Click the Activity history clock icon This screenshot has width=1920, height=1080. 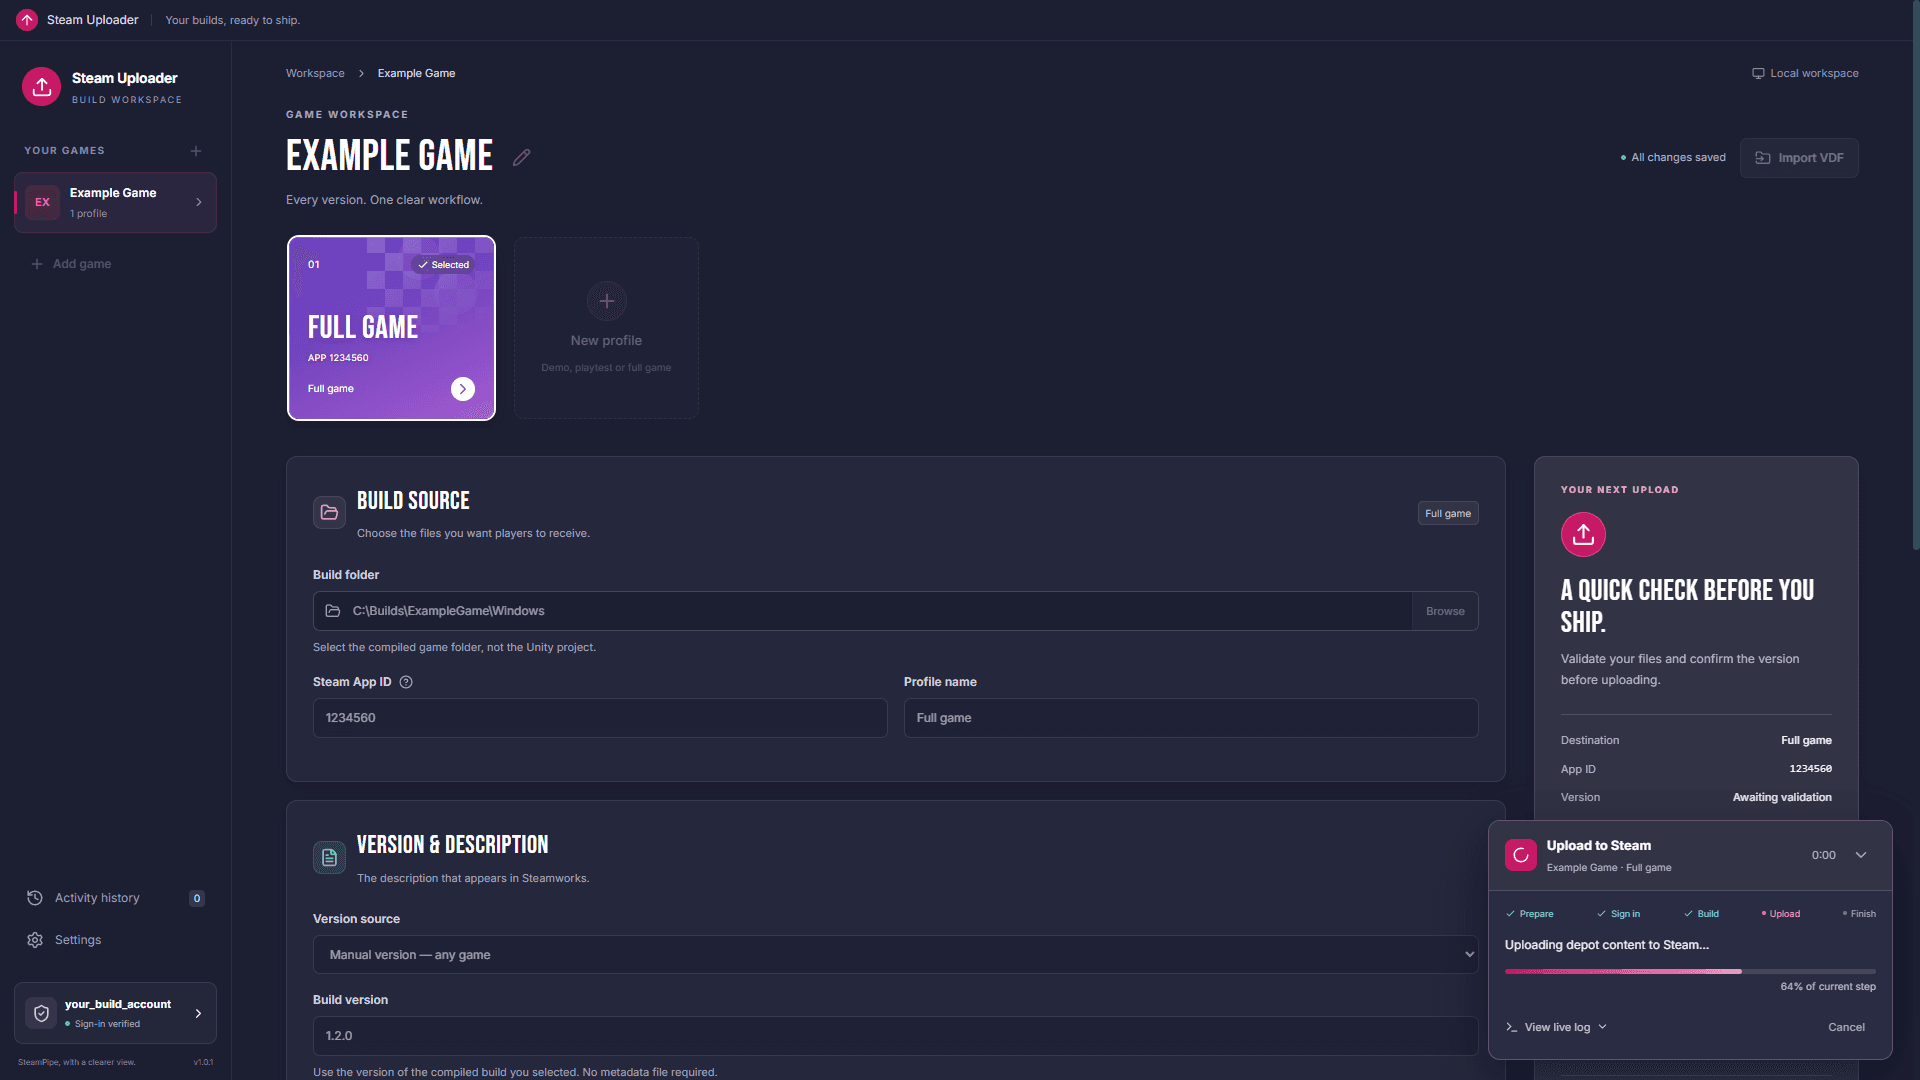(35, 898)
